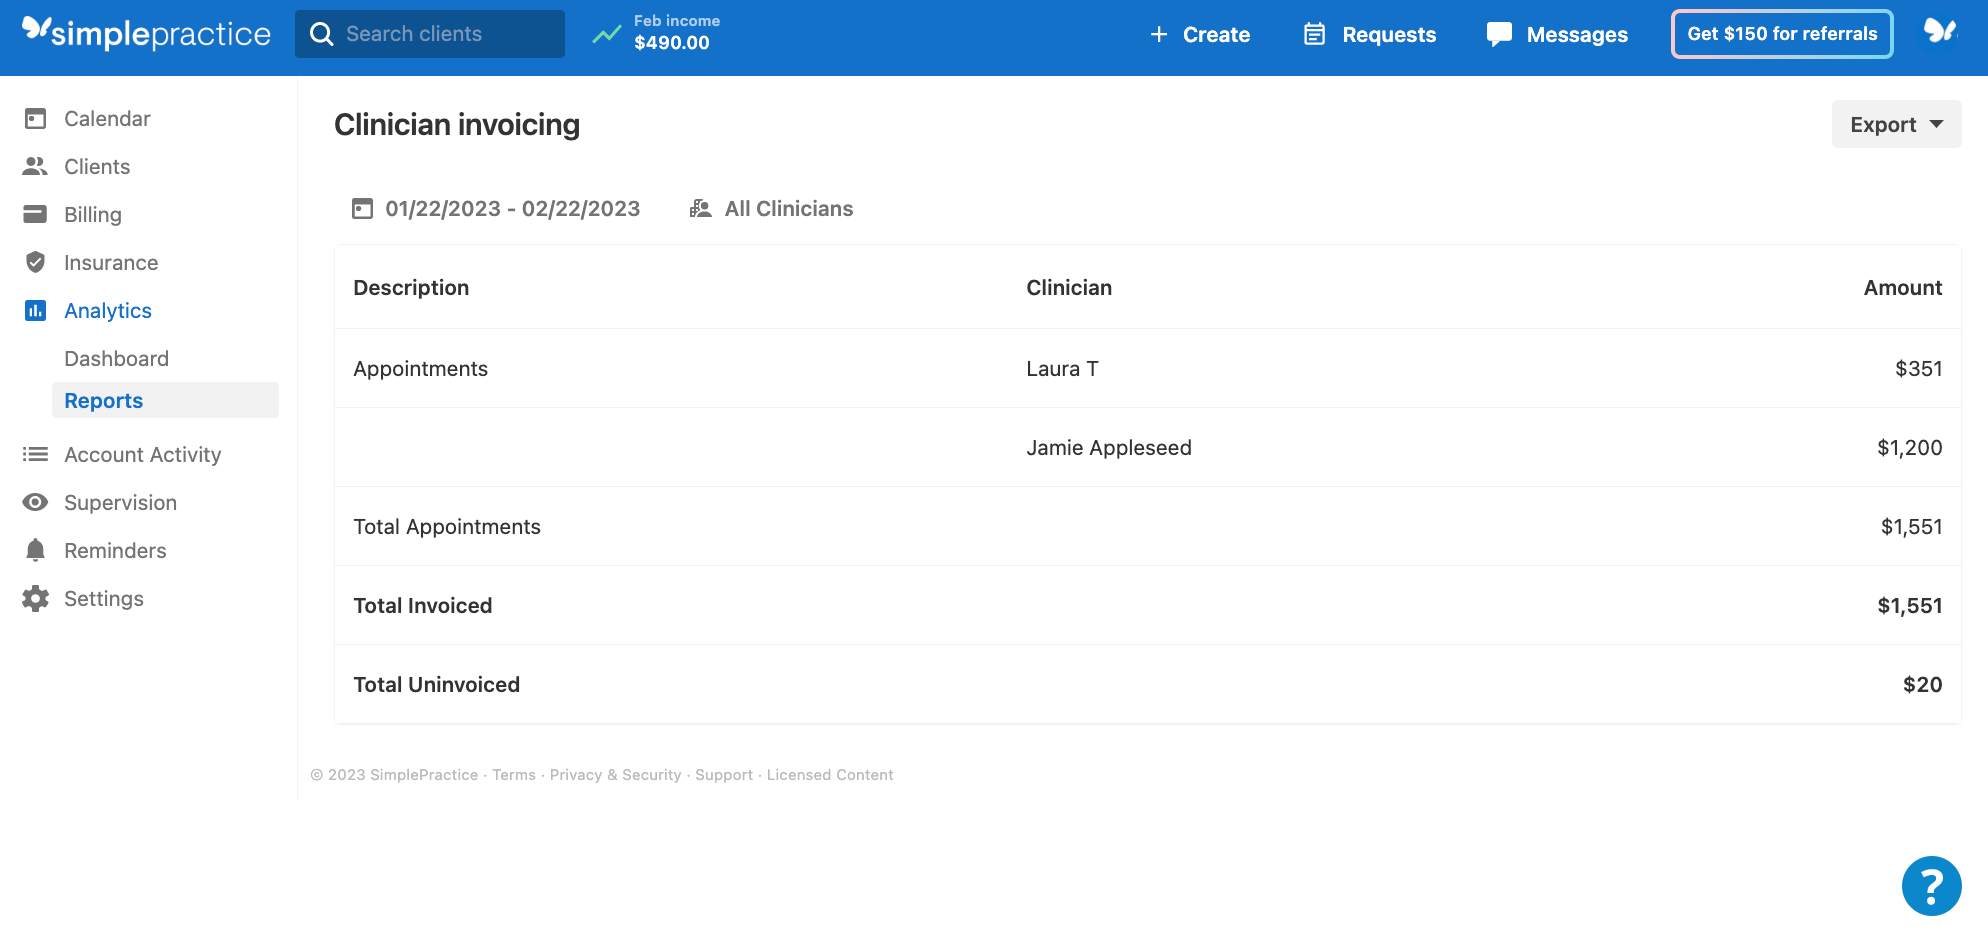
Task: Click the Messages chat bubble icon
Action: point(1499,33)
